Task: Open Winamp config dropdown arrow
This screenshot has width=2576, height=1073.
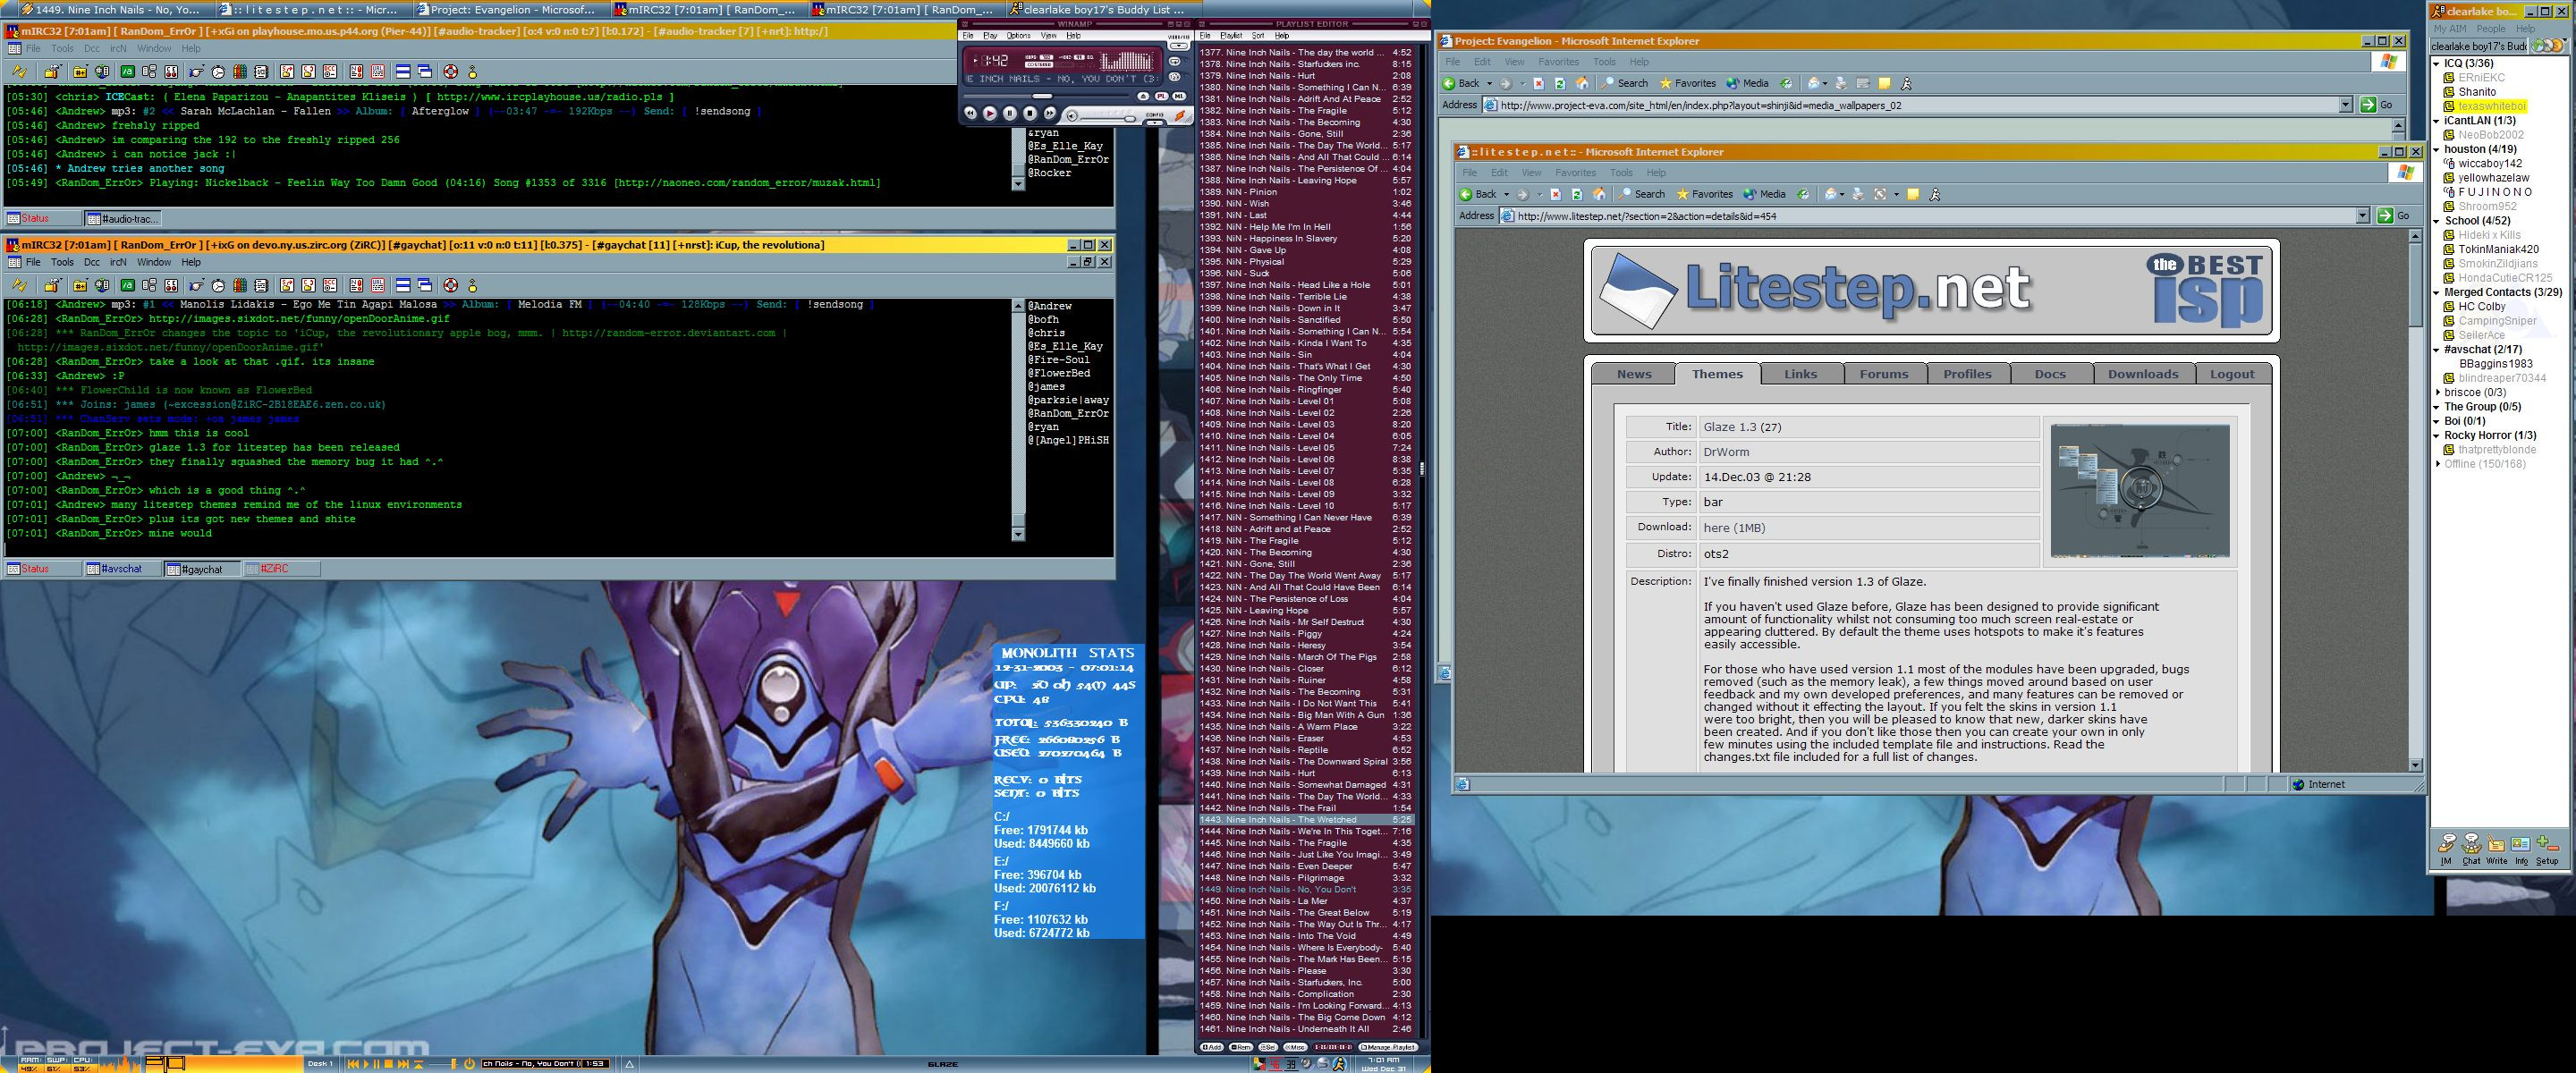Action: (1155, 123)
